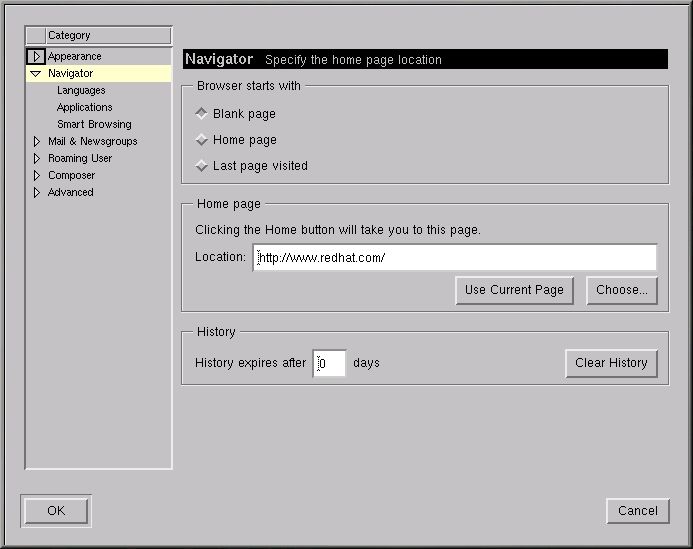Image resolution: width=693 pixels, height=549 pixels.
Task: Click the Choose... button
Action: (621, 290)
